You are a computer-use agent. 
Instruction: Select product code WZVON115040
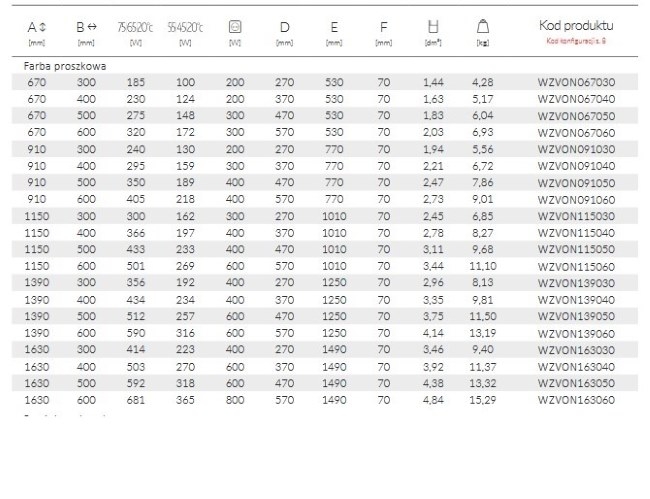coord(576,233)
